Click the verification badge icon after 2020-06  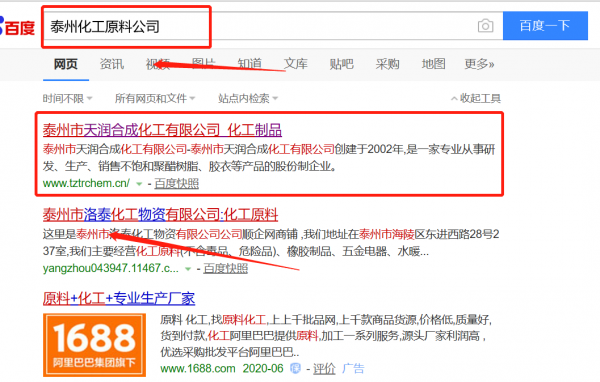[295, 369]
